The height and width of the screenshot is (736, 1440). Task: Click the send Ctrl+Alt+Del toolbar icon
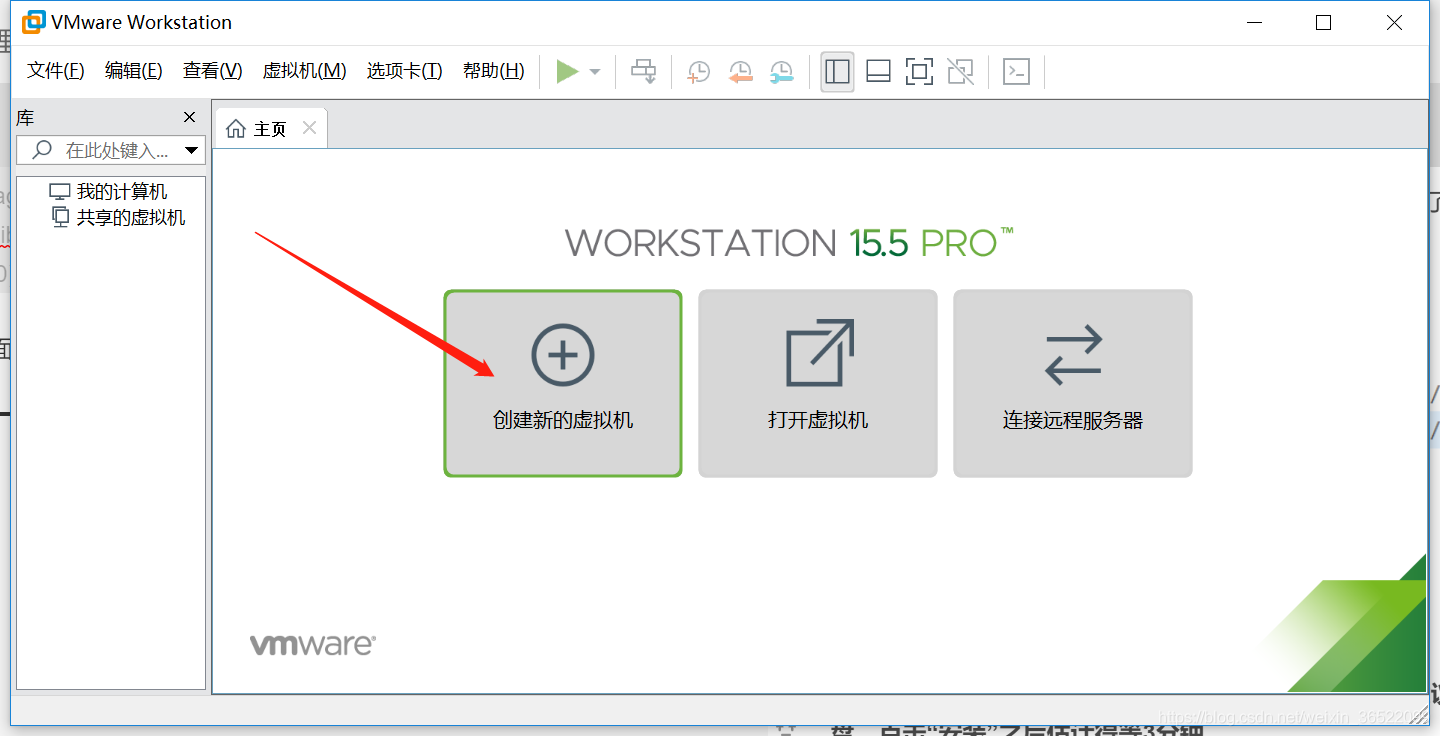pos(644,71)
